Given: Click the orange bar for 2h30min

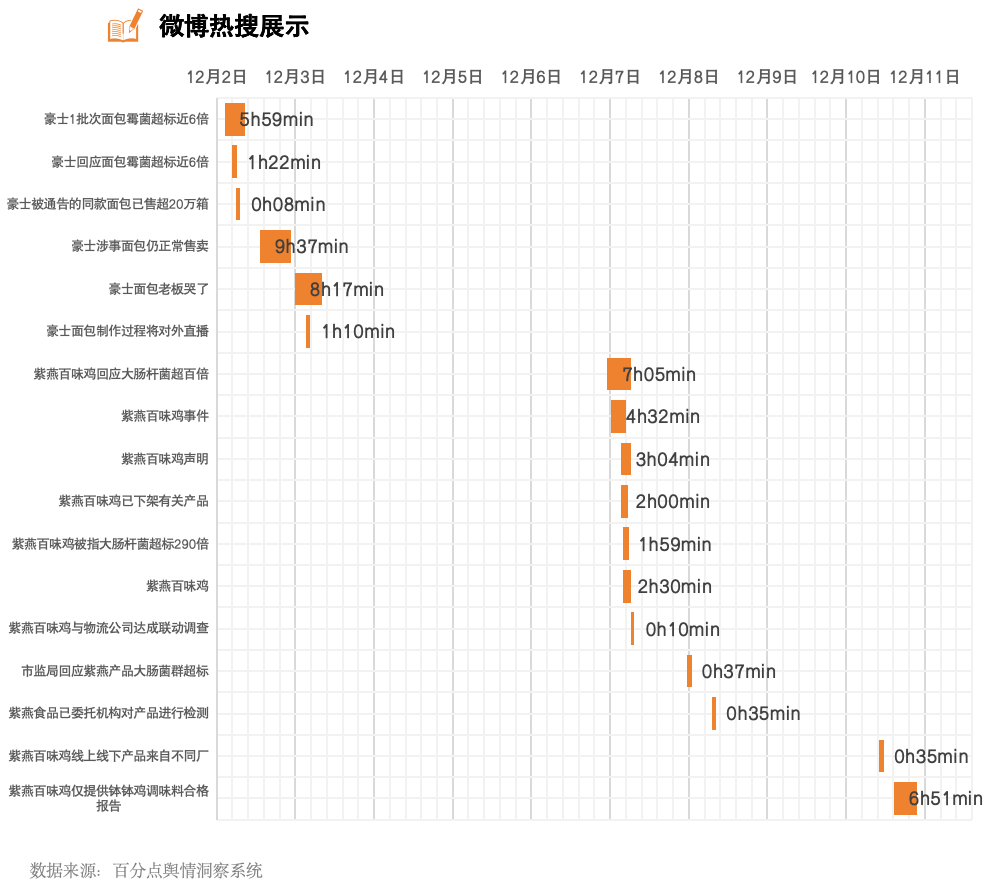Looking at the screenshot, I should [627, 586].
